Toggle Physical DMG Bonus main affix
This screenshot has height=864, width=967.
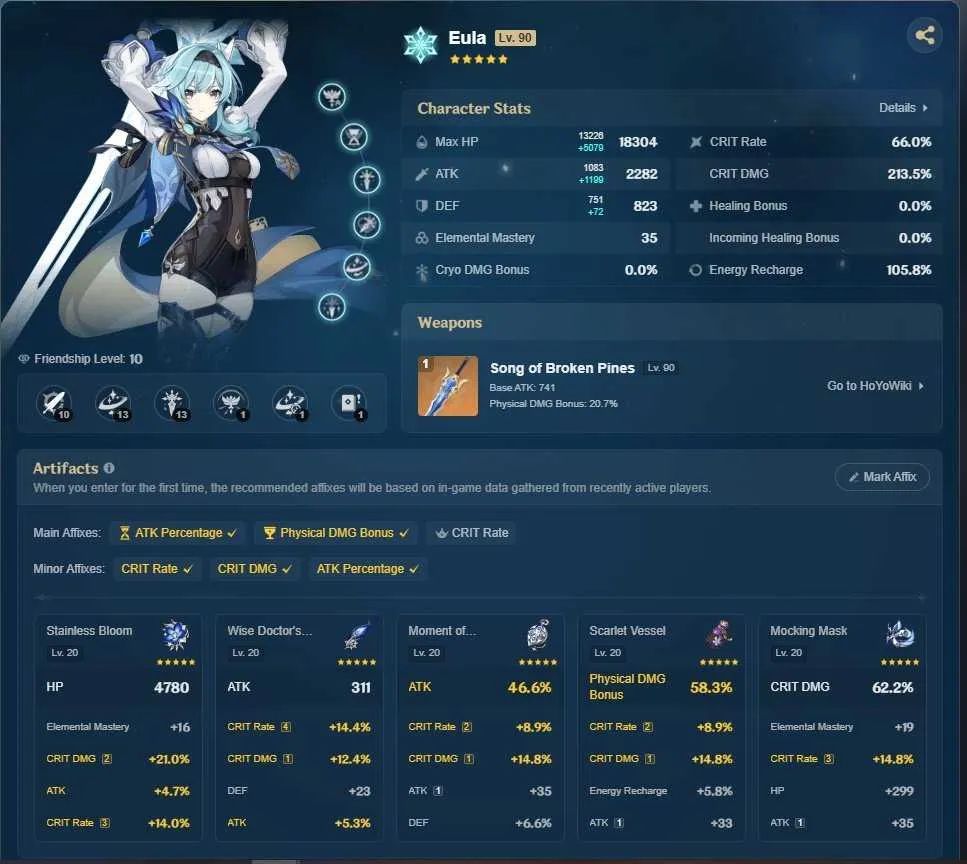pos(335,533)
